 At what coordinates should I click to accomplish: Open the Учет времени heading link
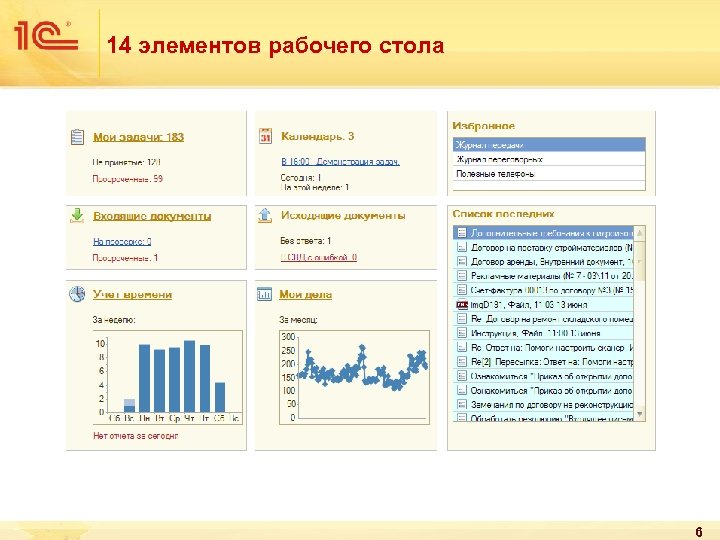click(132, 294)
